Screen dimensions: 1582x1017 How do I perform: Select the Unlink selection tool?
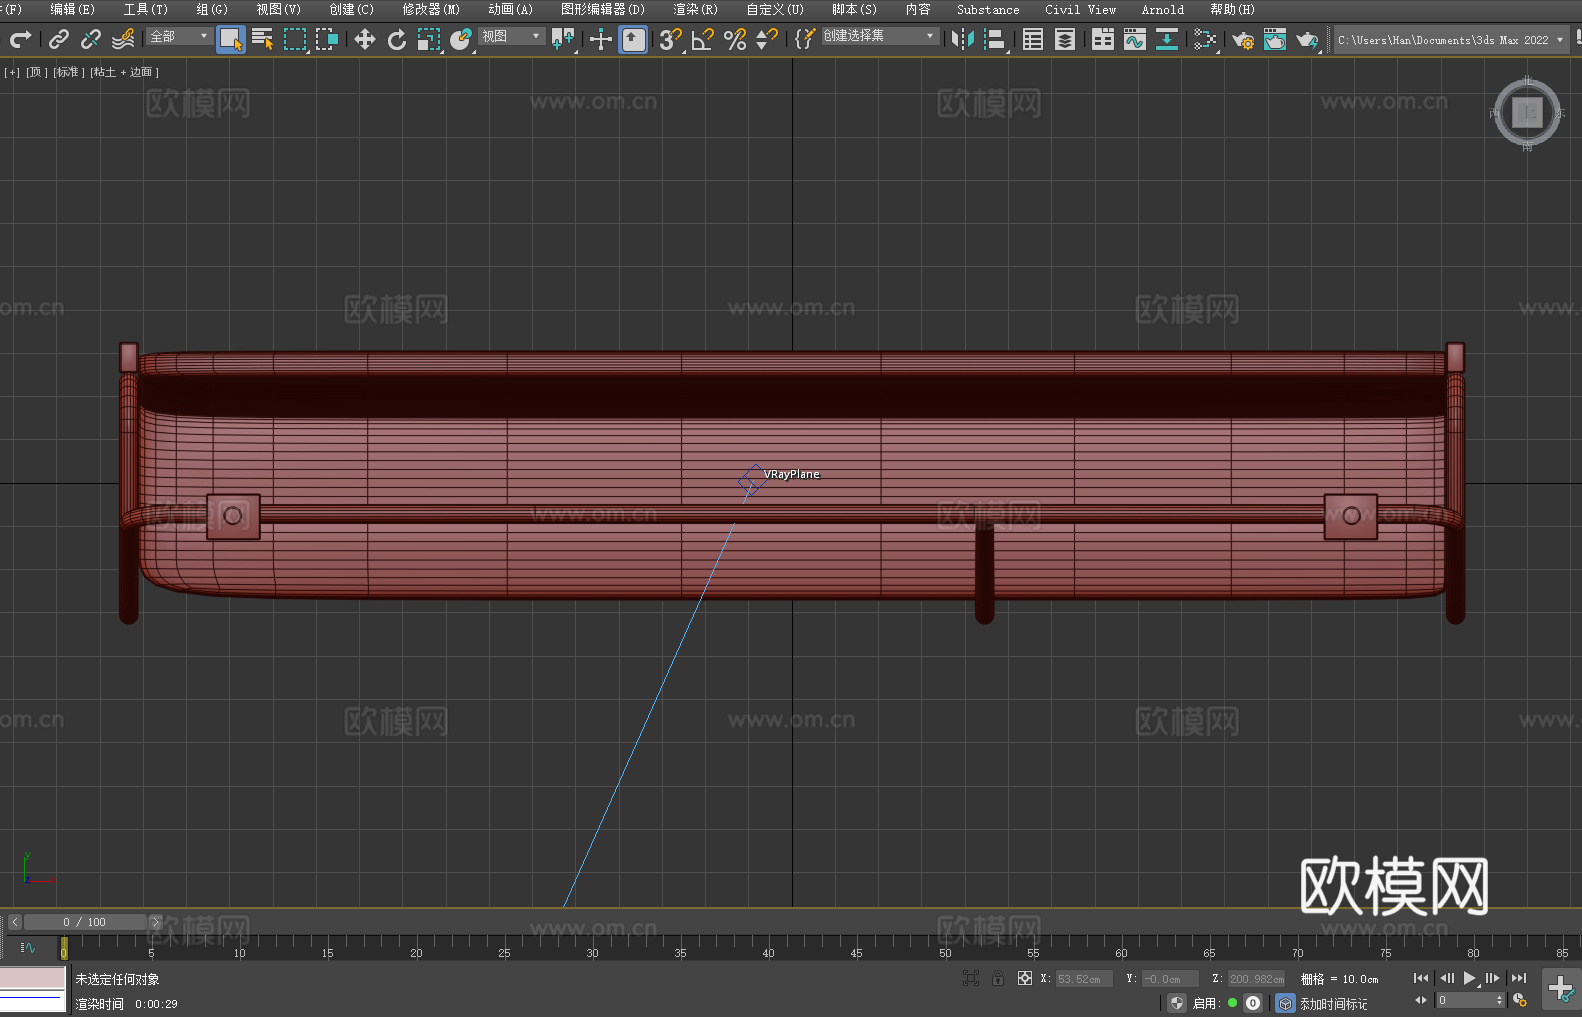91,39
